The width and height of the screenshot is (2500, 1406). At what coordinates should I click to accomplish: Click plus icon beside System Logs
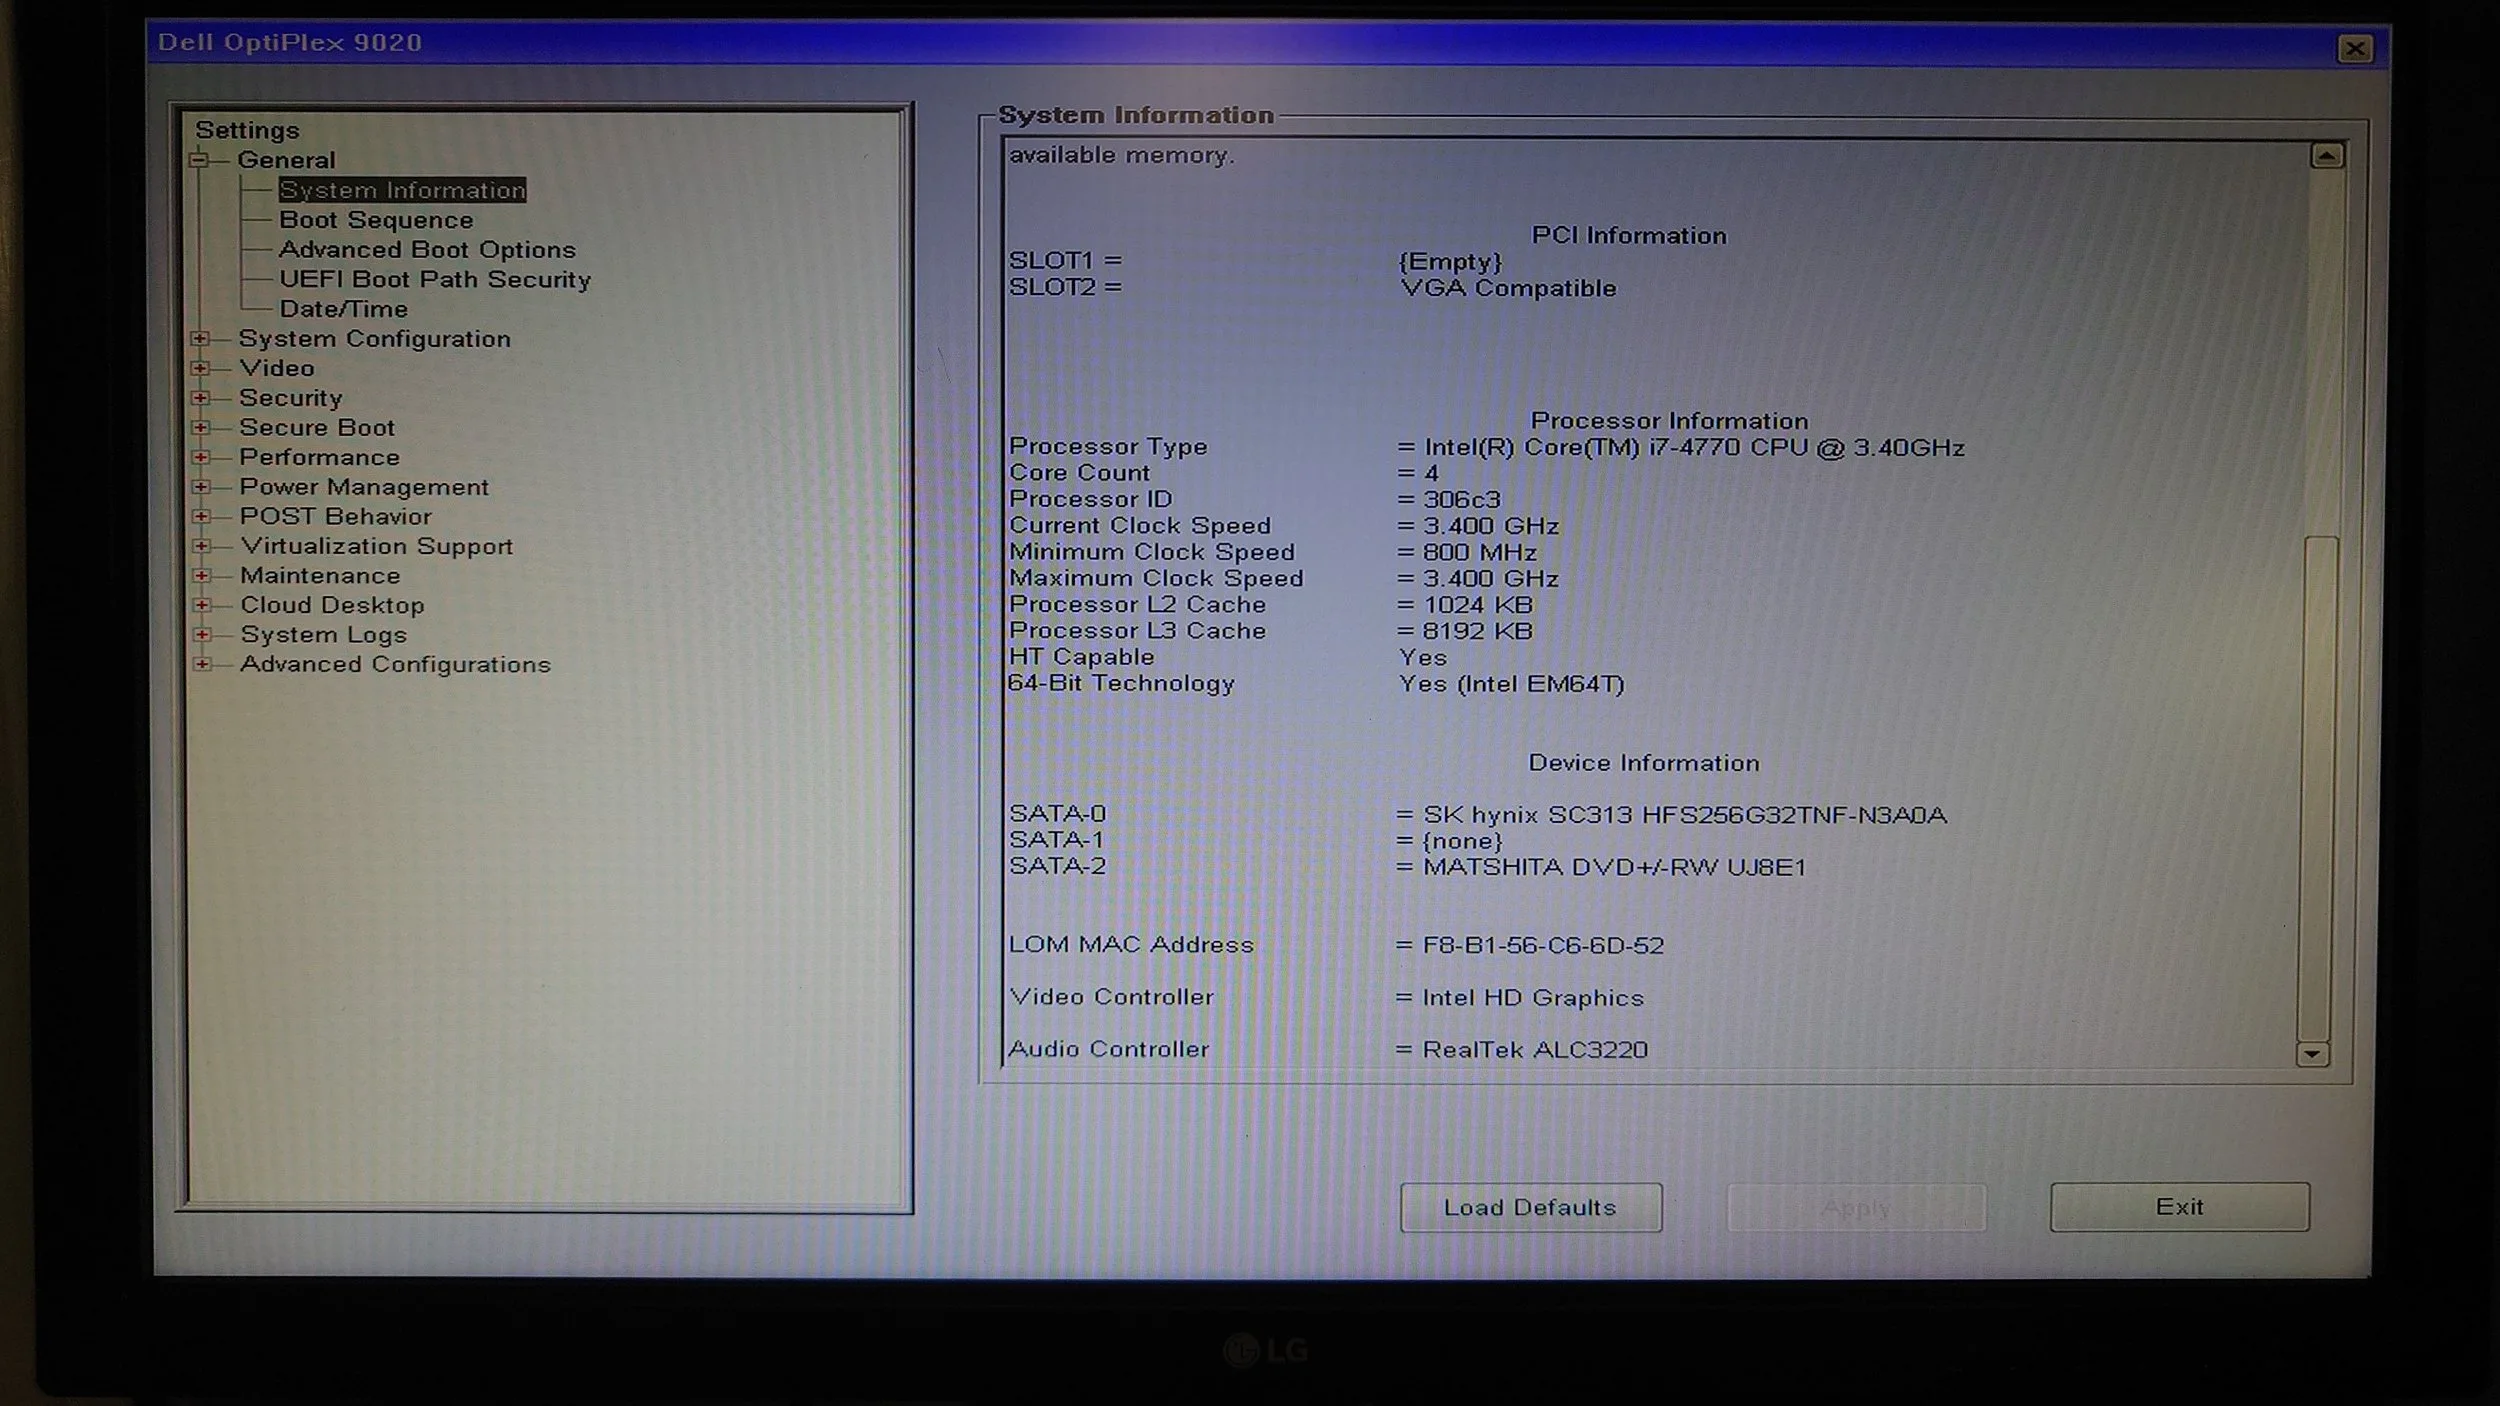pos(202,635)
